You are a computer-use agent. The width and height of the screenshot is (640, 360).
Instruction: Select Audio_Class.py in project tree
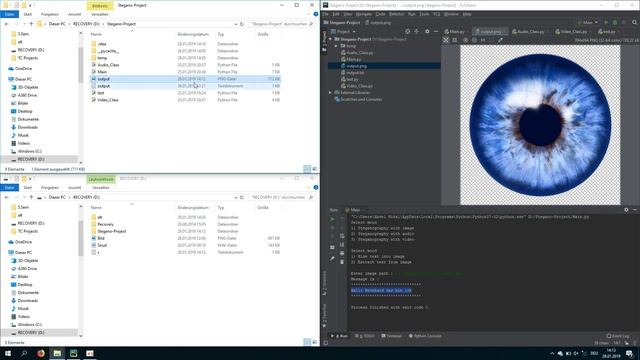357,53
